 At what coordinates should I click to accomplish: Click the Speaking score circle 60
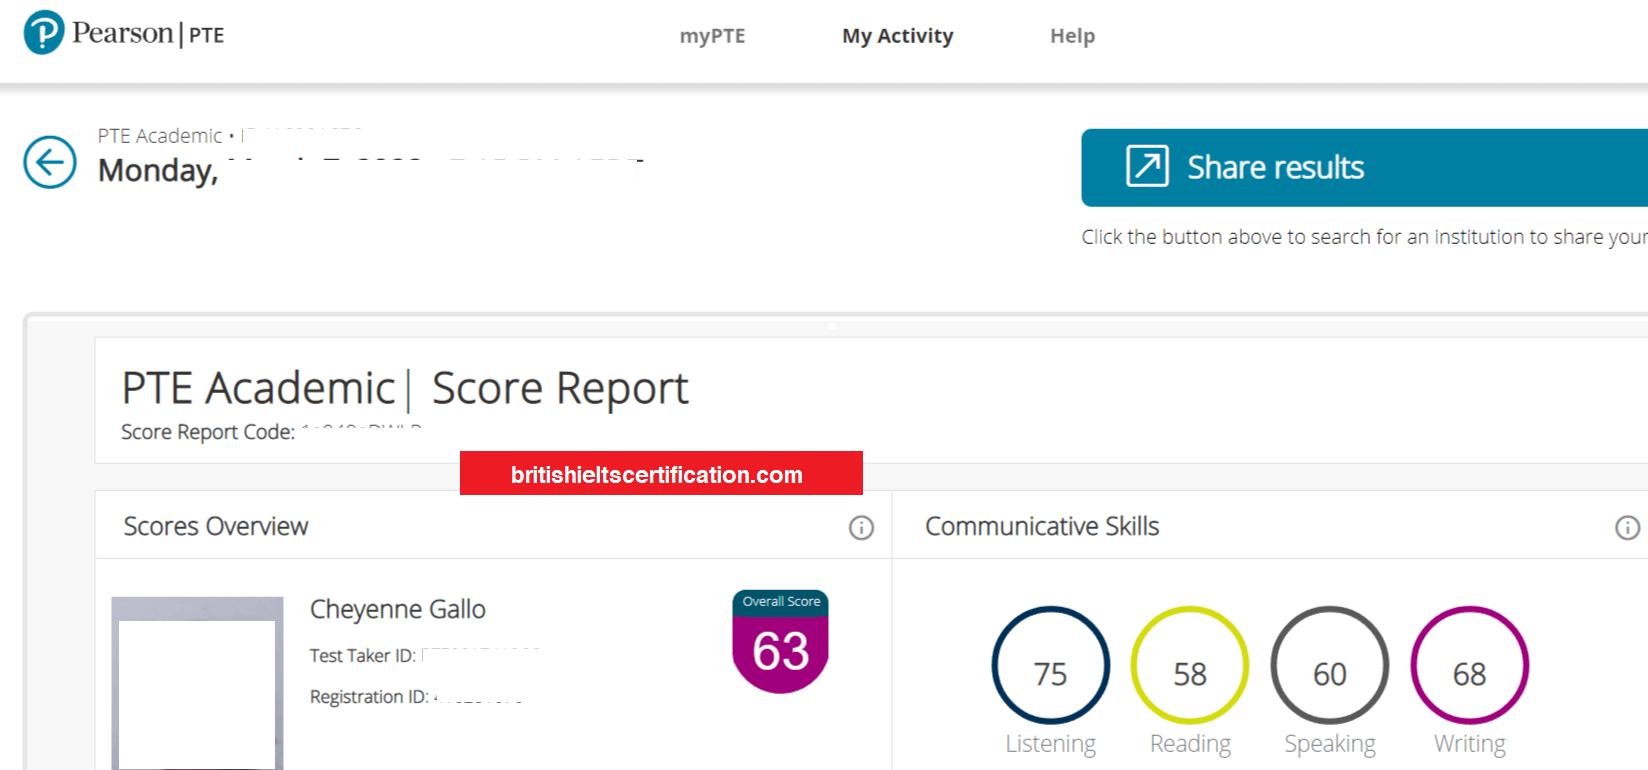[1330, 665]
